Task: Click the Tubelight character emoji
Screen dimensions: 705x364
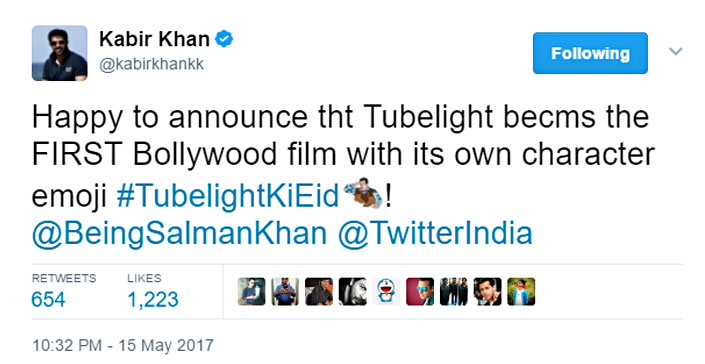Action: point(363,194)
